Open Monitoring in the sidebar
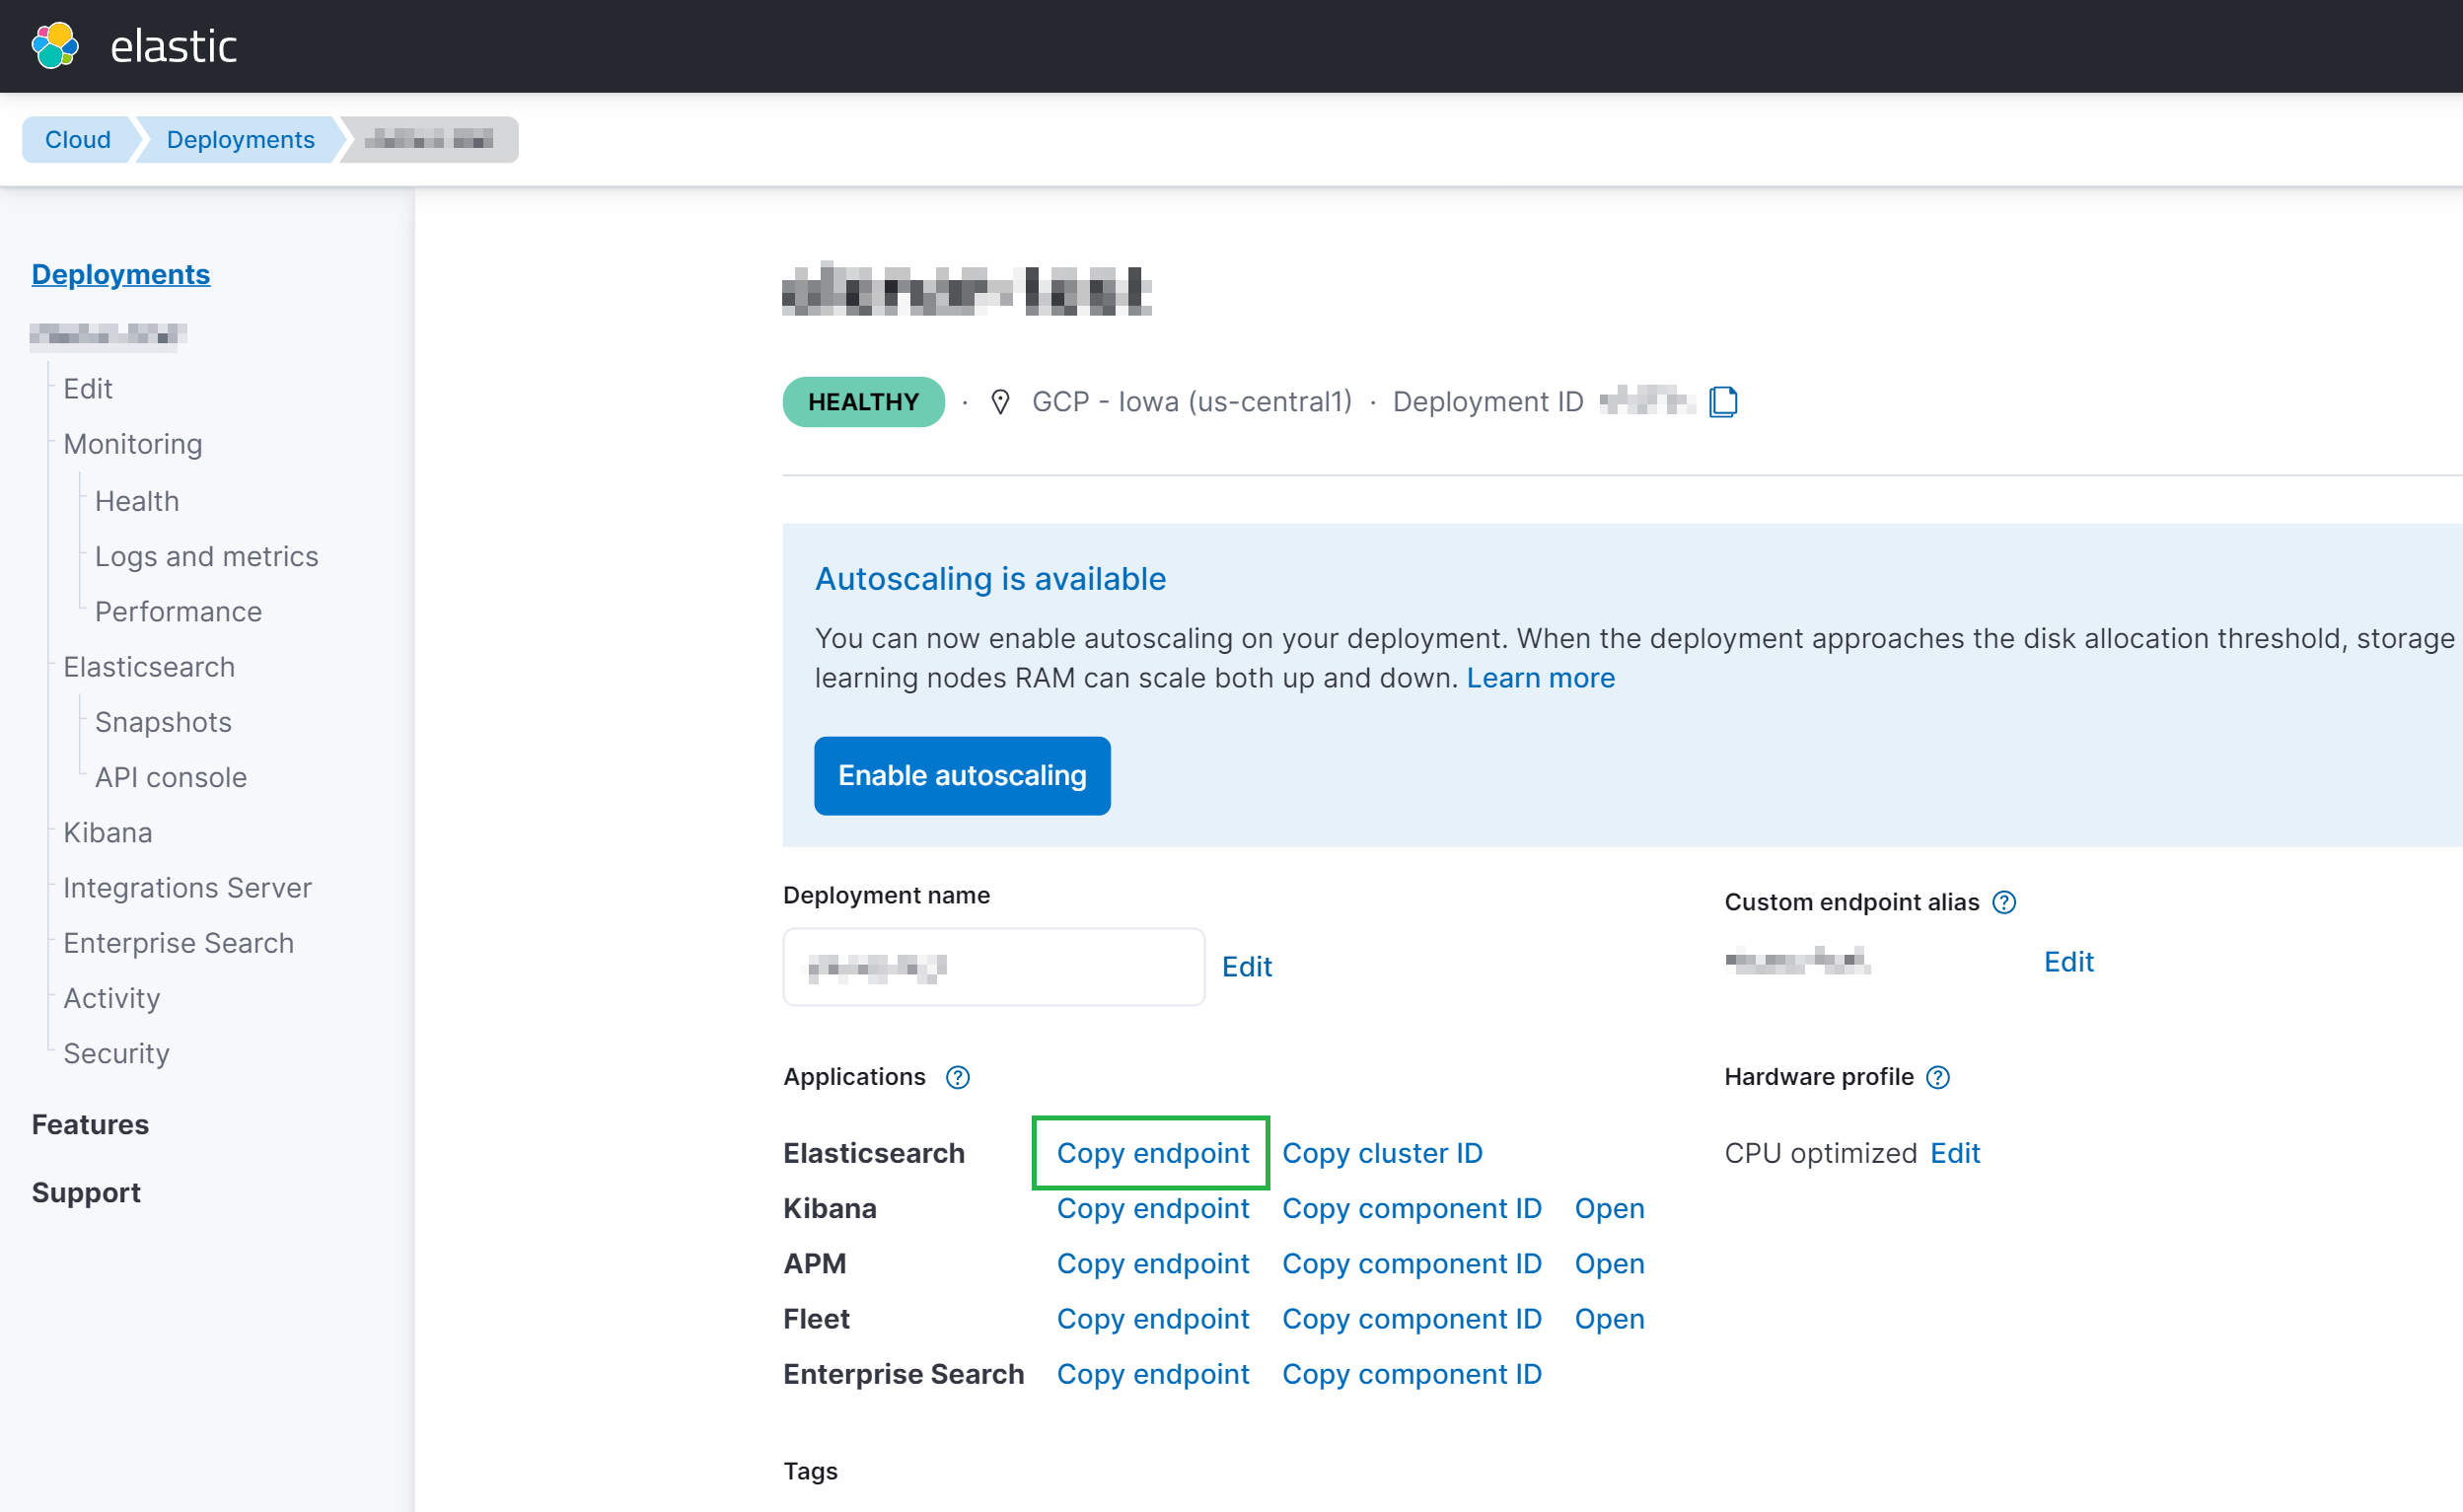The width and height of the screenshot is (2463, 1512). [133, 444]
